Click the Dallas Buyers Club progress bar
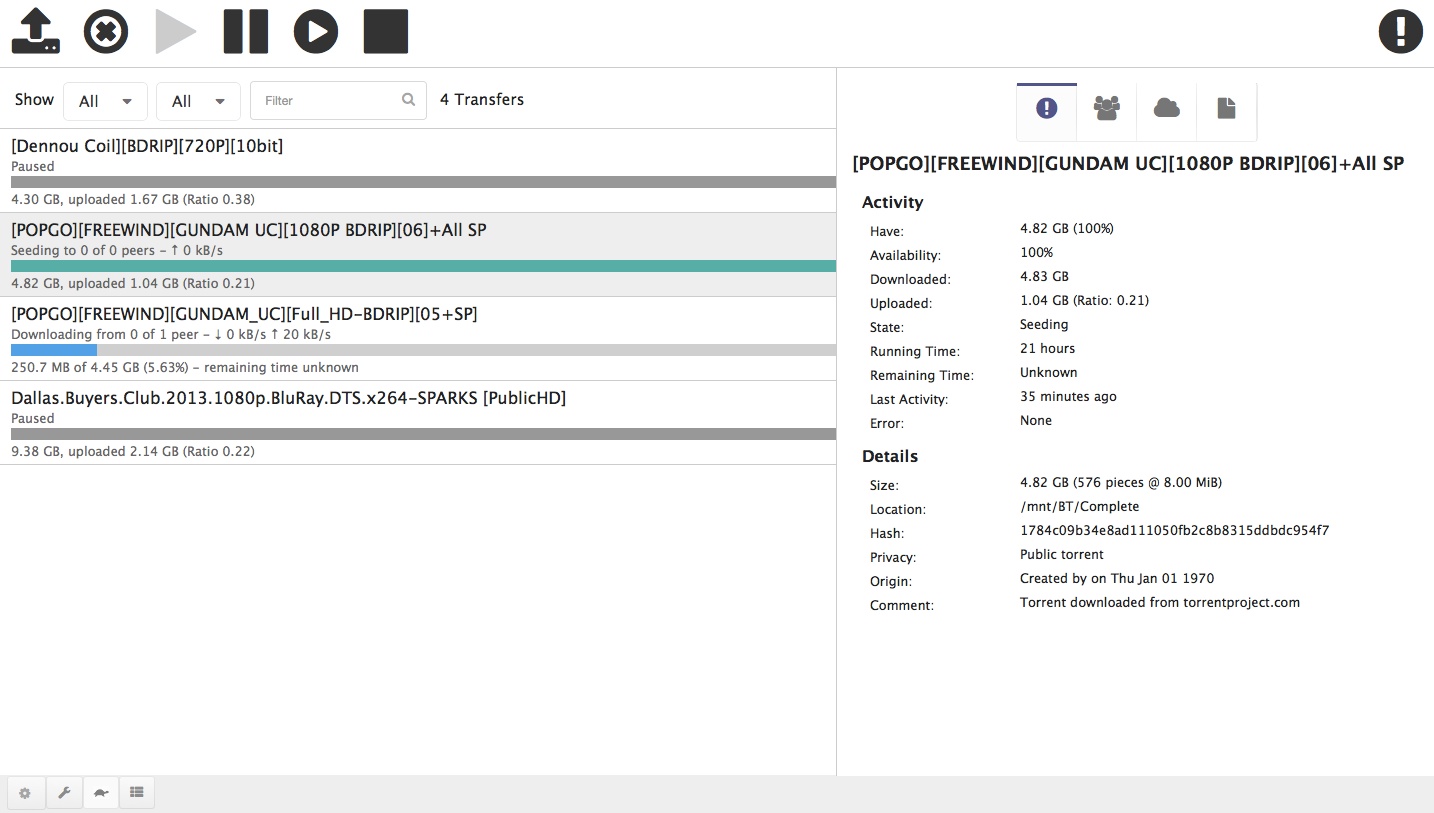This screenshot has height=813, width=1434. [x=423, y=434]
